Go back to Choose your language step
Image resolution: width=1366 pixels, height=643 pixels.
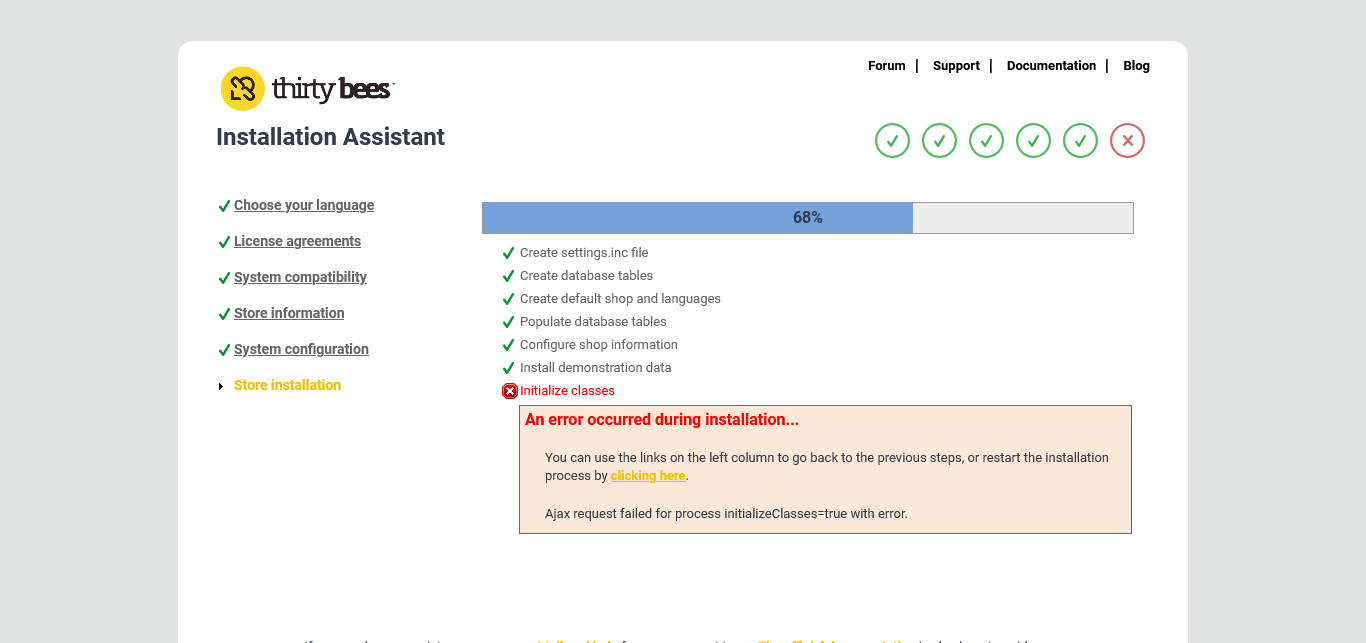pyautogui.click(x=304, y=205)
